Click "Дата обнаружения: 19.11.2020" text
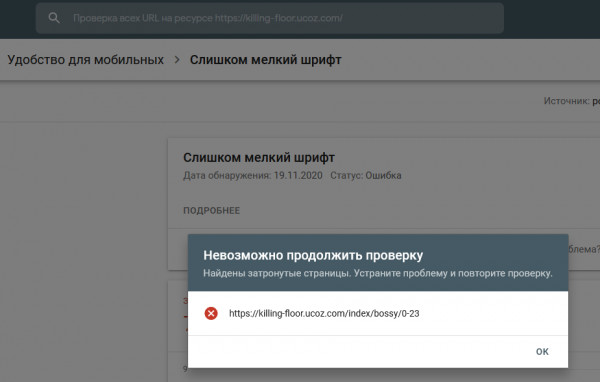Image resolution: width=600 pixels, height=382 pixels. [253, 176]
